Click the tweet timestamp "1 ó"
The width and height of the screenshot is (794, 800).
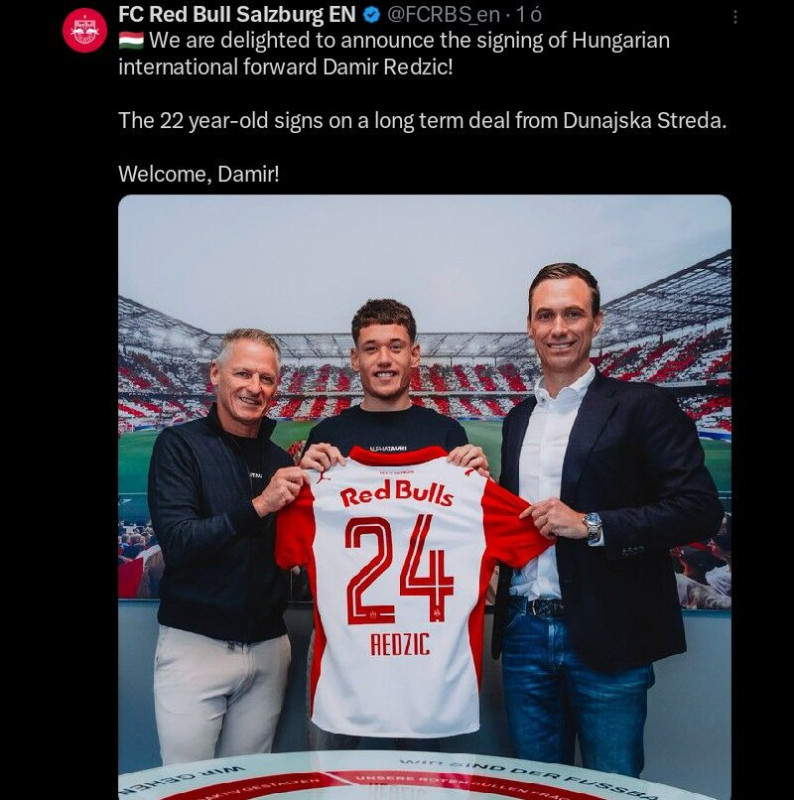(x=529, y=15)
